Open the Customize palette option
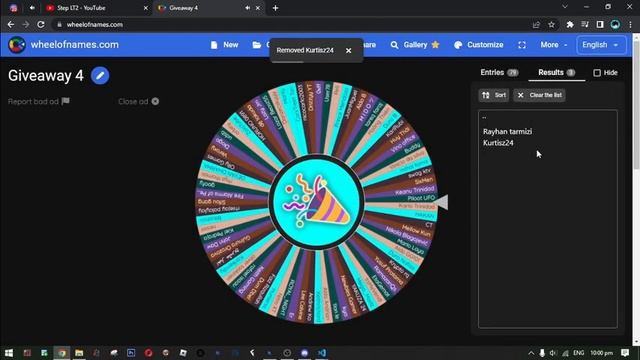The image size is (640, 360). point(479,45)
